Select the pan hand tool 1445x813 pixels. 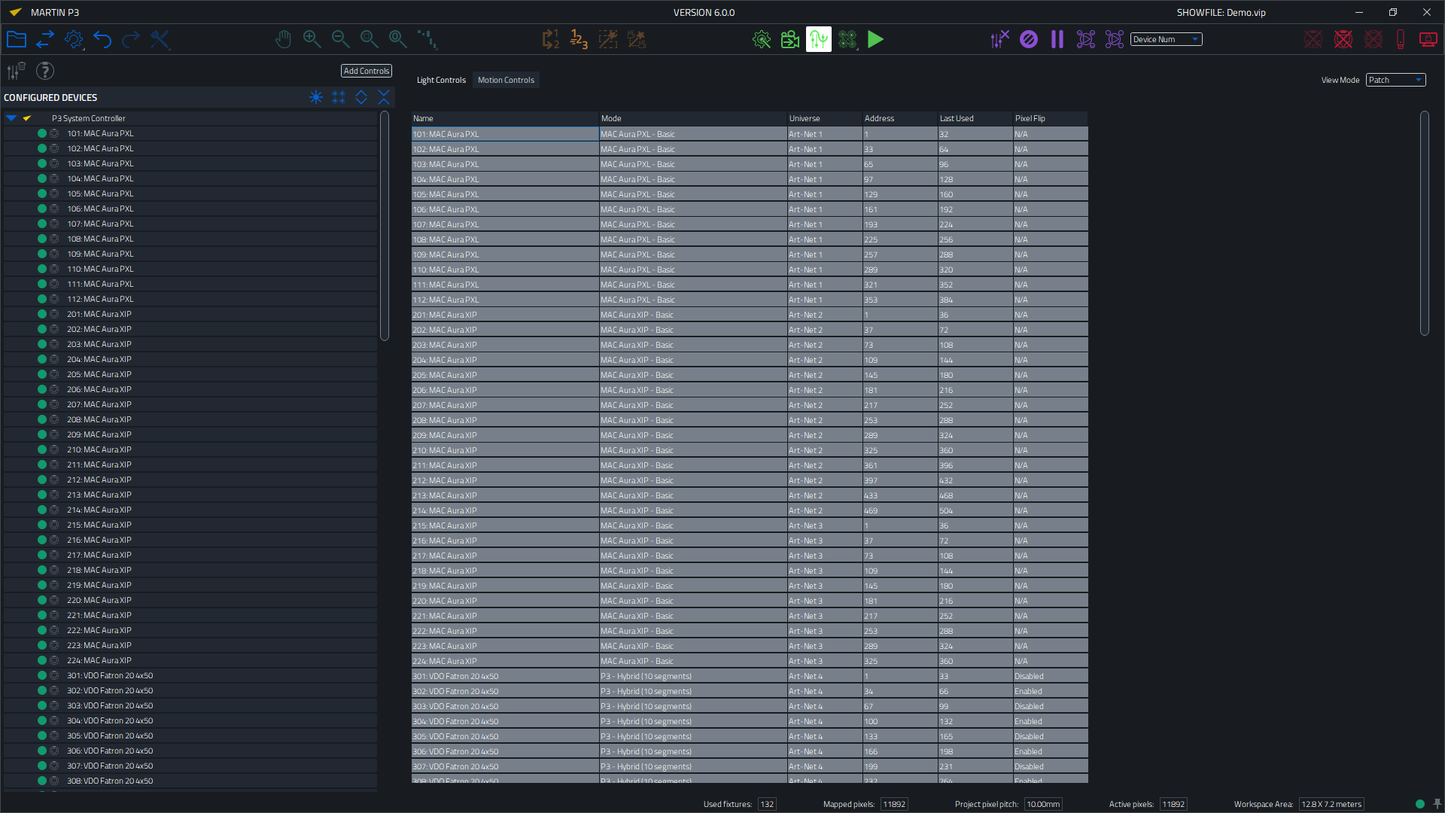coord(284,39)
